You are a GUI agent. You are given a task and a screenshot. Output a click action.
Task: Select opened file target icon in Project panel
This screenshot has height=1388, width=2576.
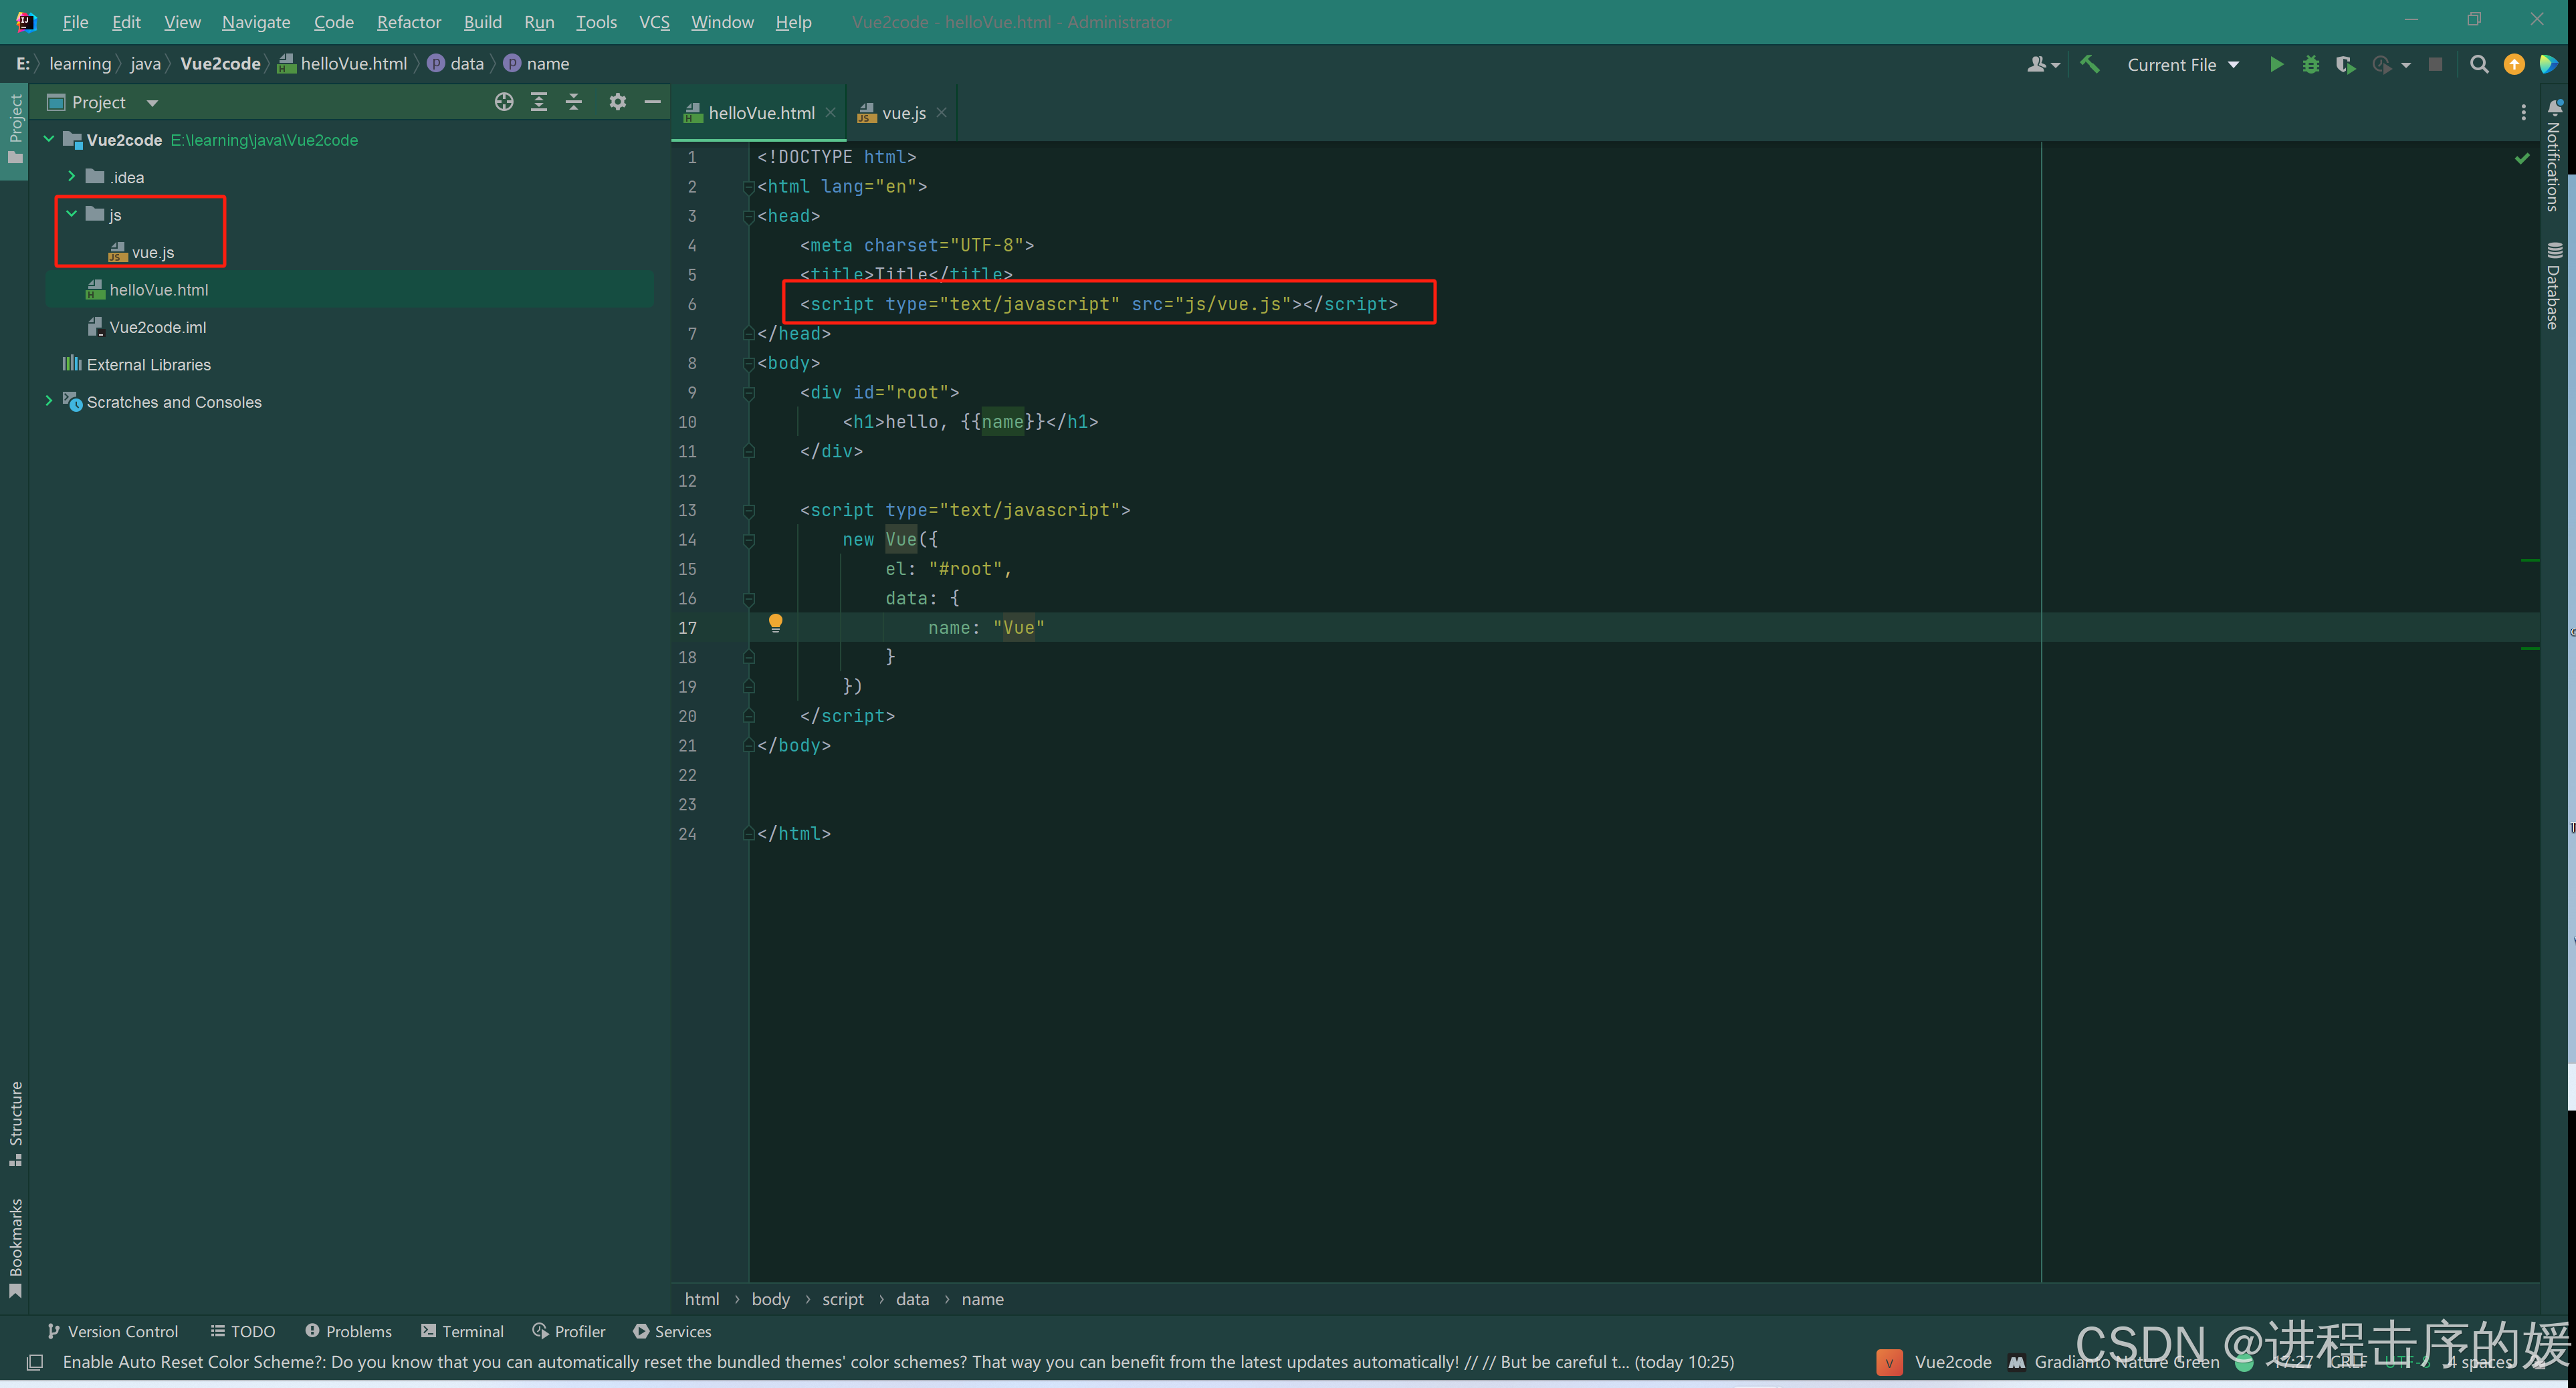[504, 102]
